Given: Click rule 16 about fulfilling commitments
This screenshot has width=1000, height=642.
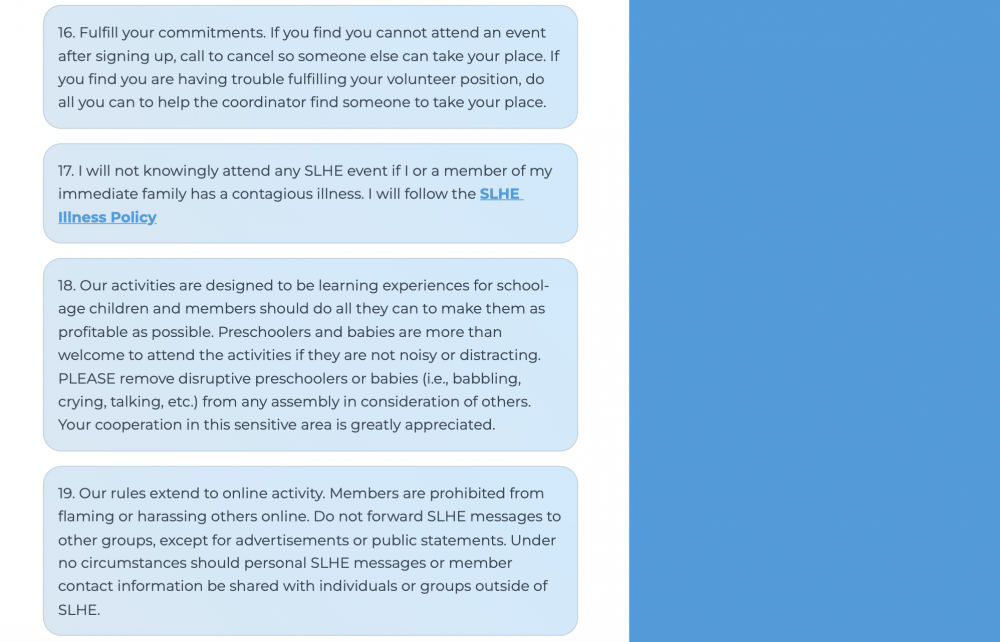Looking at the screenshot, I should 311,67.
